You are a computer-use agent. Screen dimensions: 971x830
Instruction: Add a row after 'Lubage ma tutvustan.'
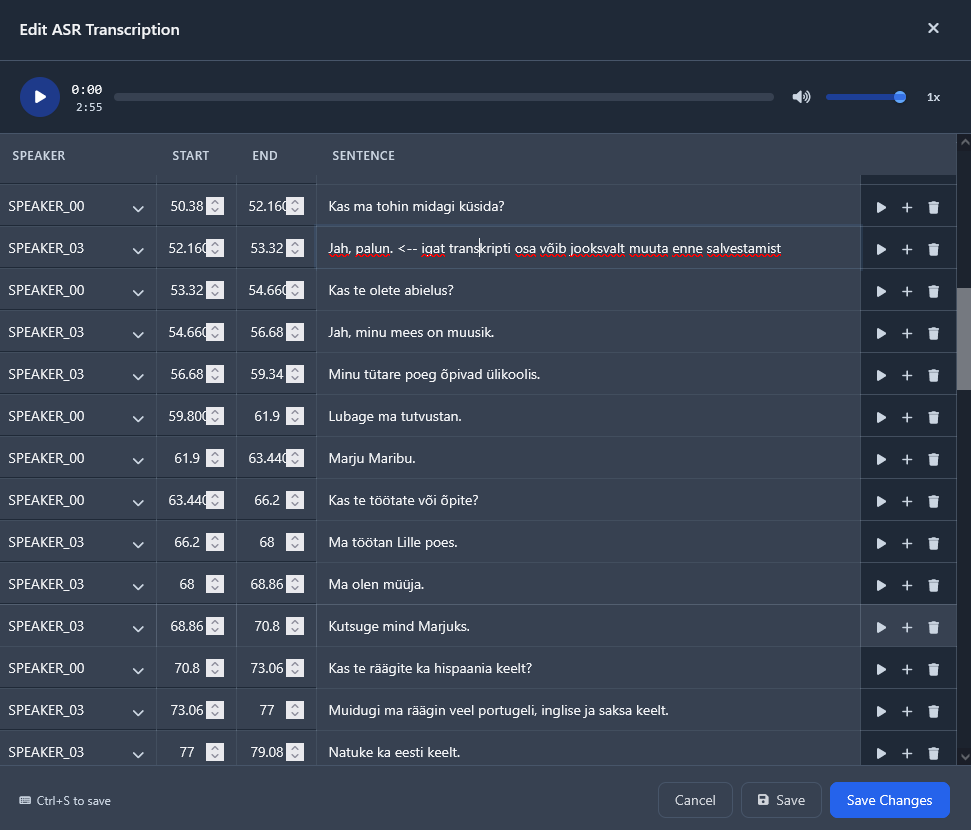(907, 417)
